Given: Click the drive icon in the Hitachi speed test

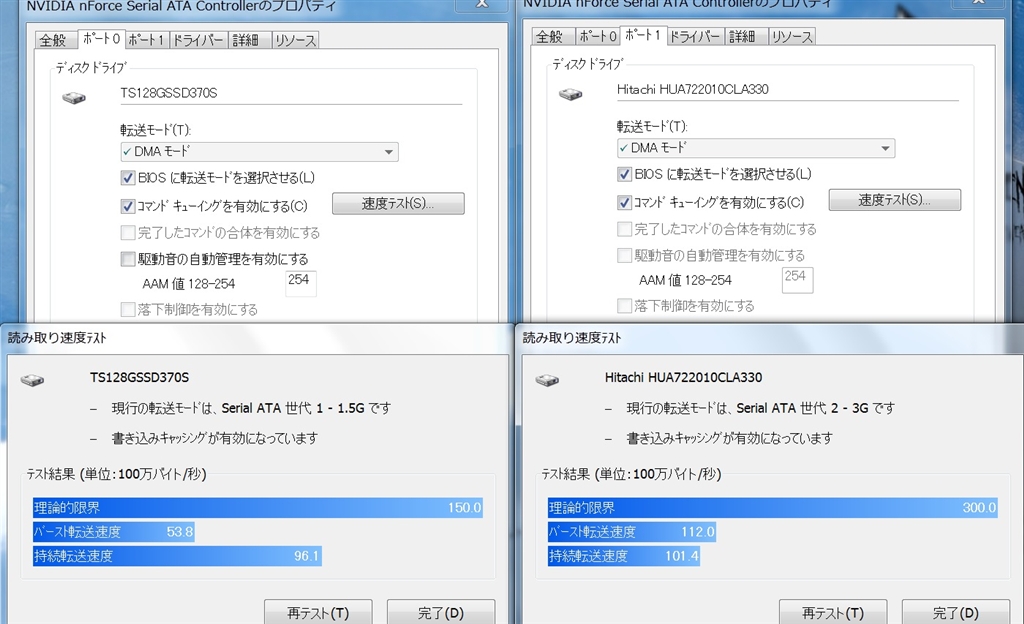Looking at the screenshot, I should tap(547, 381).
